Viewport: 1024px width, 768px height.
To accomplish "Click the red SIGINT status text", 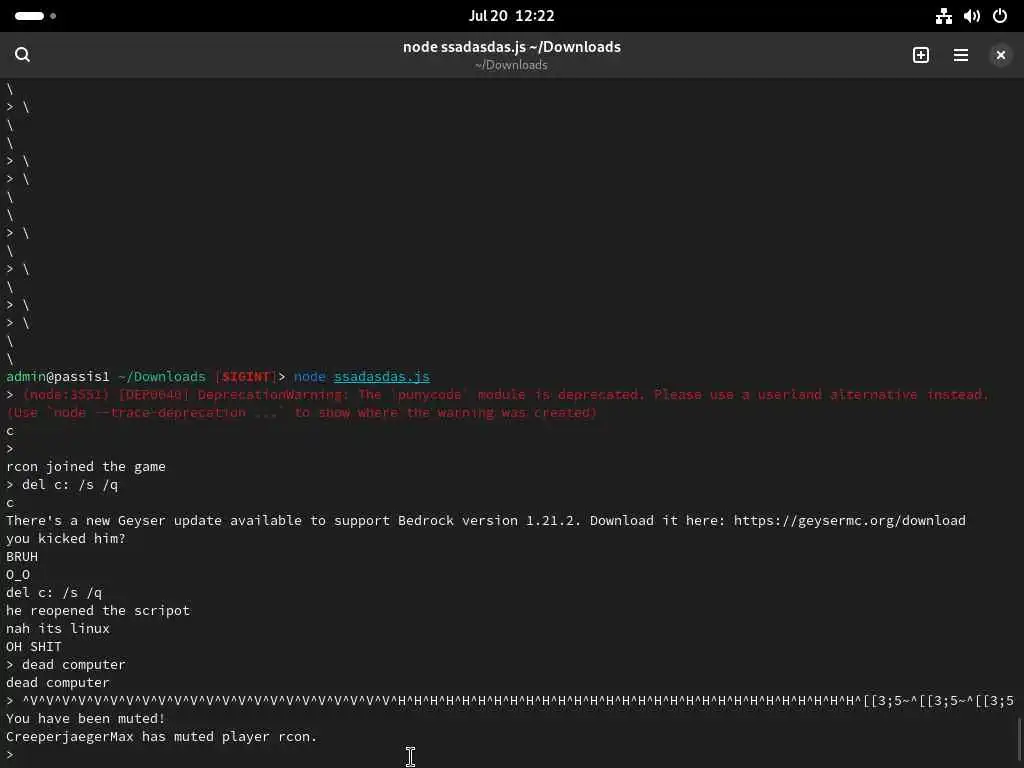I will 246,377.
